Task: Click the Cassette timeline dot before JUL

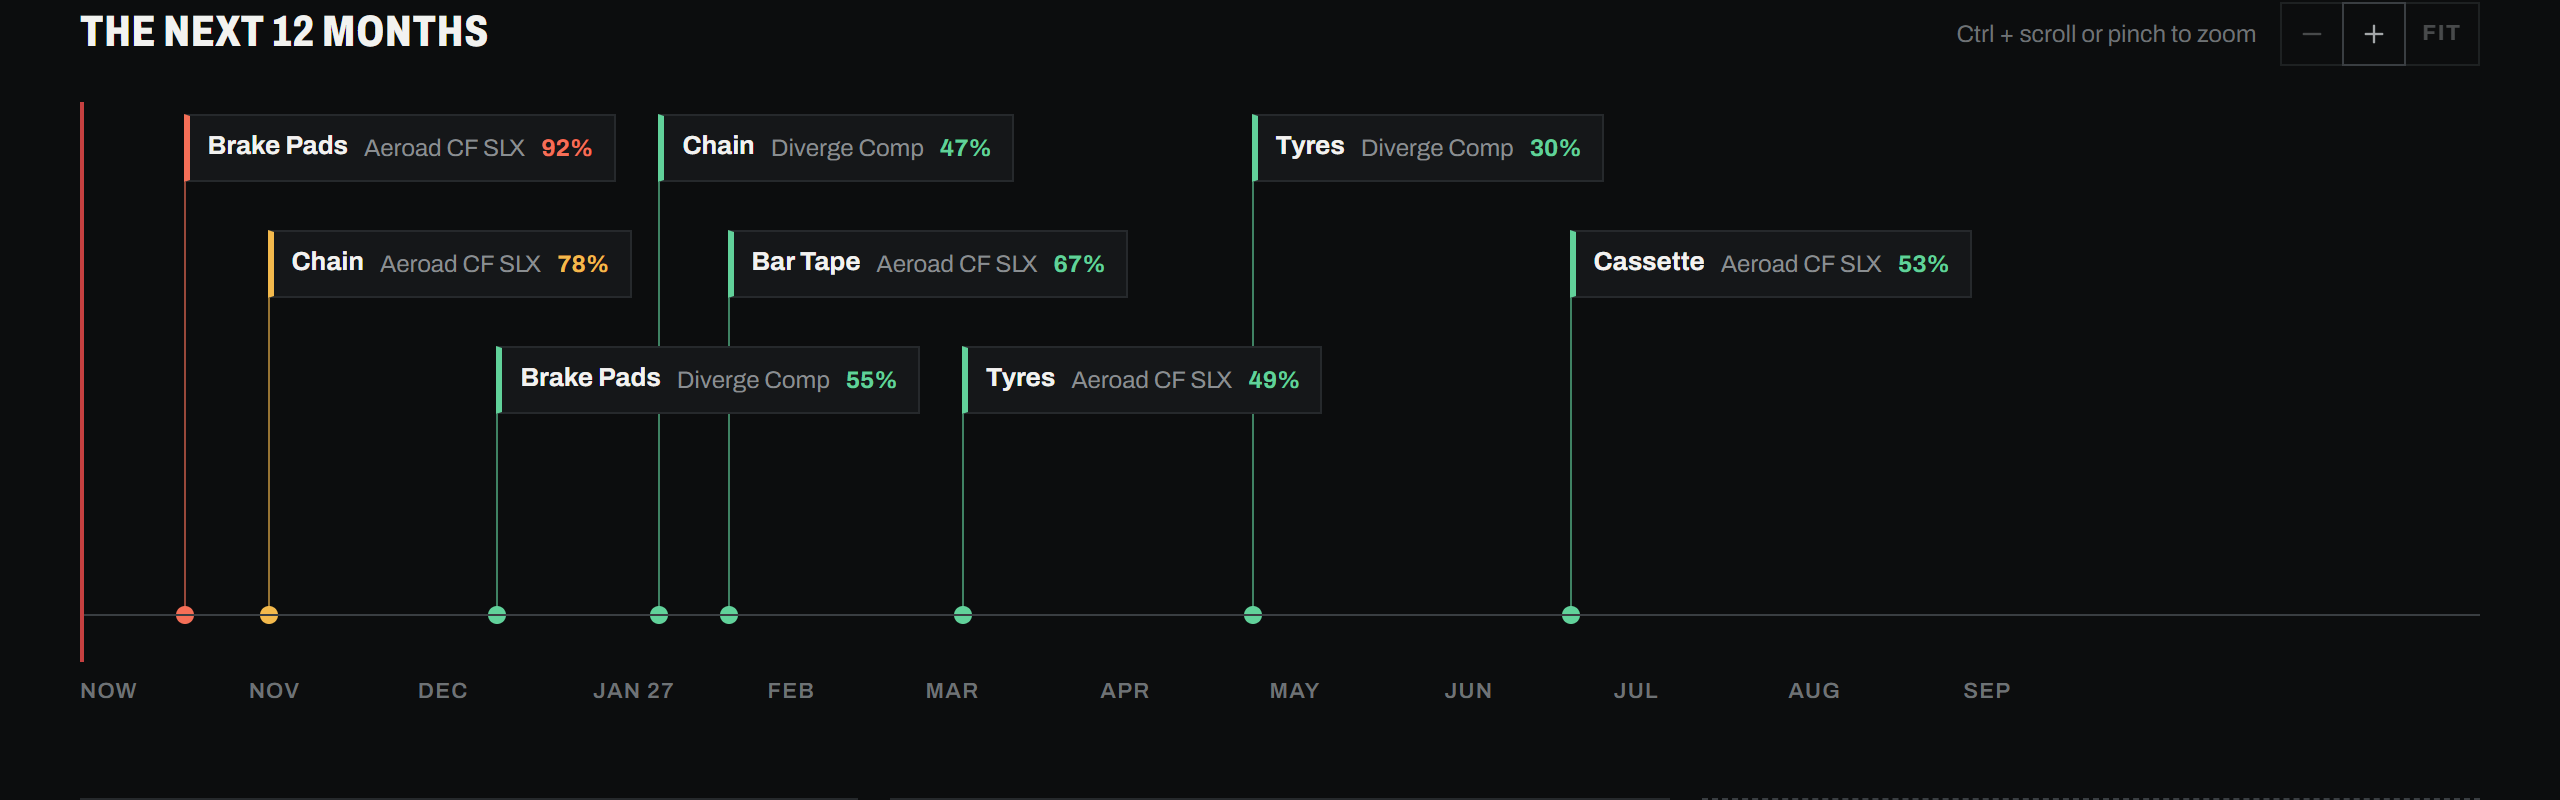Action: 1571,615
